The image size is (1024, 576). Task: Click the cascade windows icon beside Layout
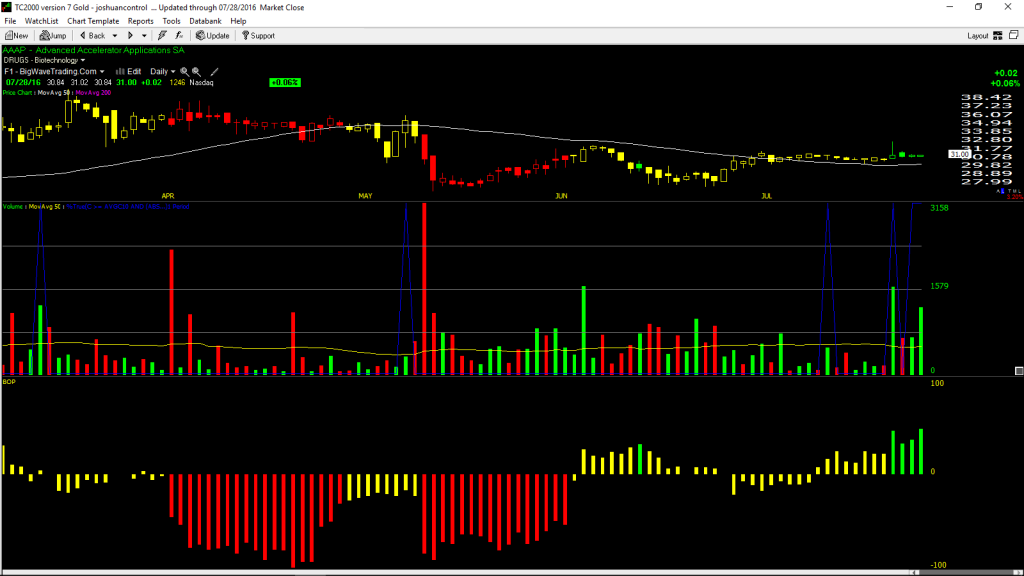(1014, 35)
